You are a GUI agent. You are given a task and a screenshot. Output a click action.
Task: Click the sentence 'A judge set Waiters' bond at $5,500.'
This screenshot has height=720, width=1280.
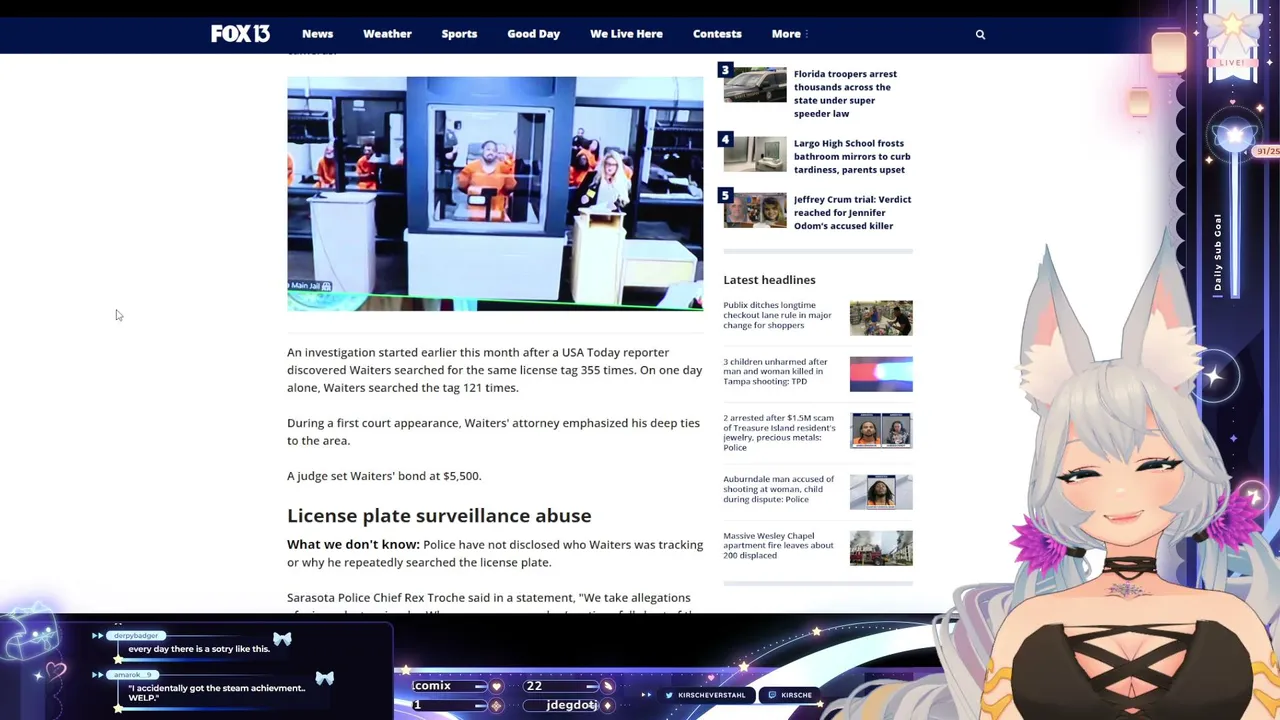(x=384, y=476)
